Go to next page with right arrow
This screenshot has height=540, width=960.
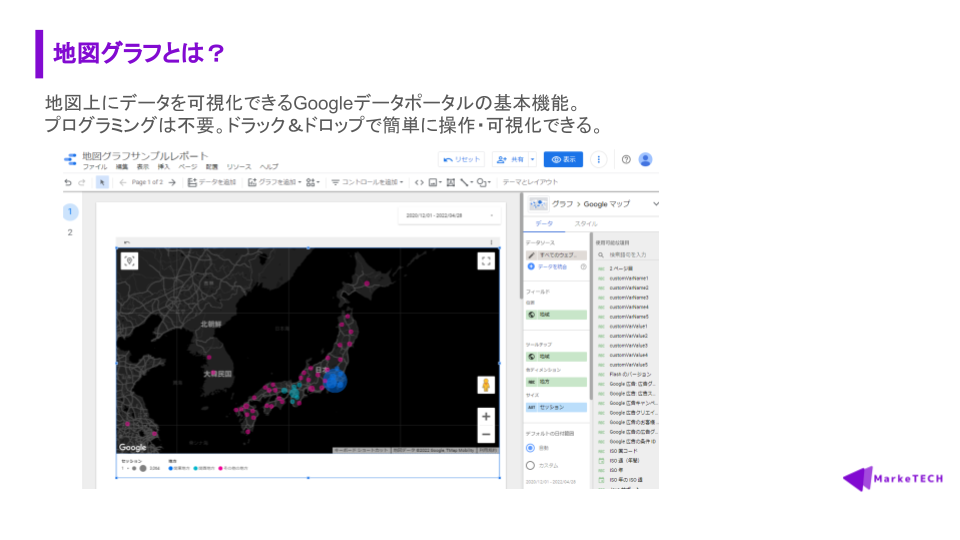(x=173, y=182)
